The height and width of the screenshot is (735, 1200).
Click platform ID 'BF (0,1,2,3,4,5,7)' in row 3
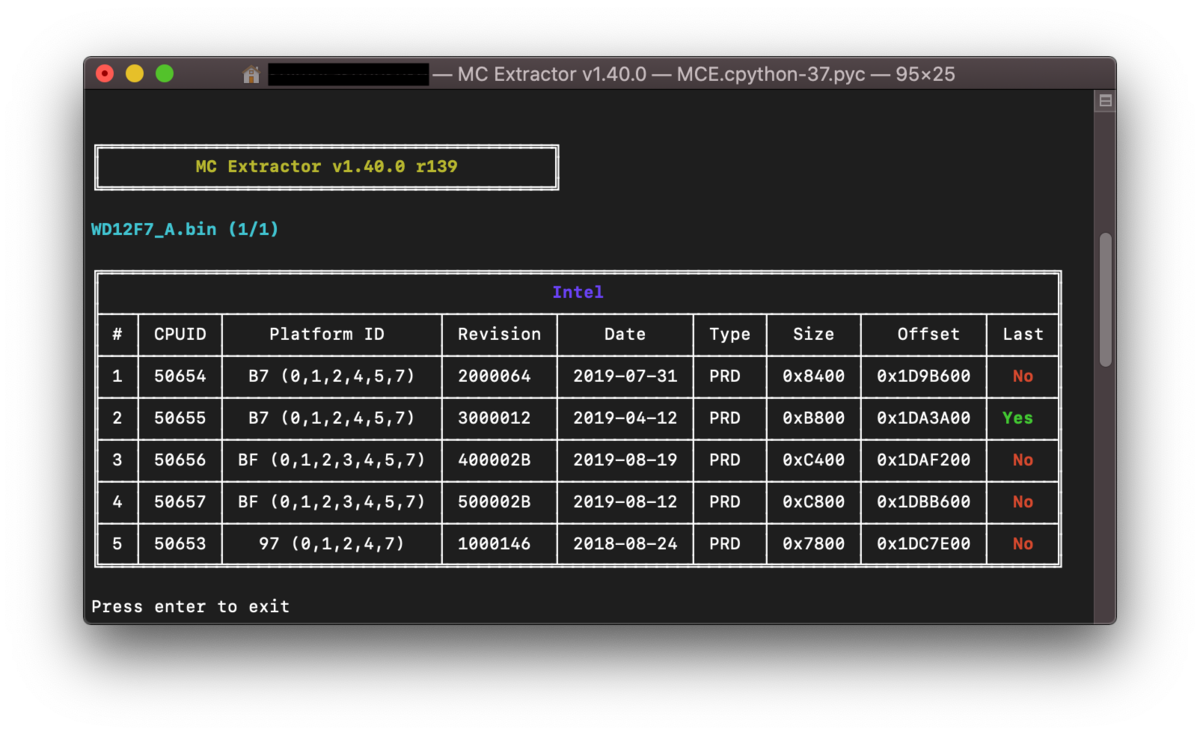332,460
